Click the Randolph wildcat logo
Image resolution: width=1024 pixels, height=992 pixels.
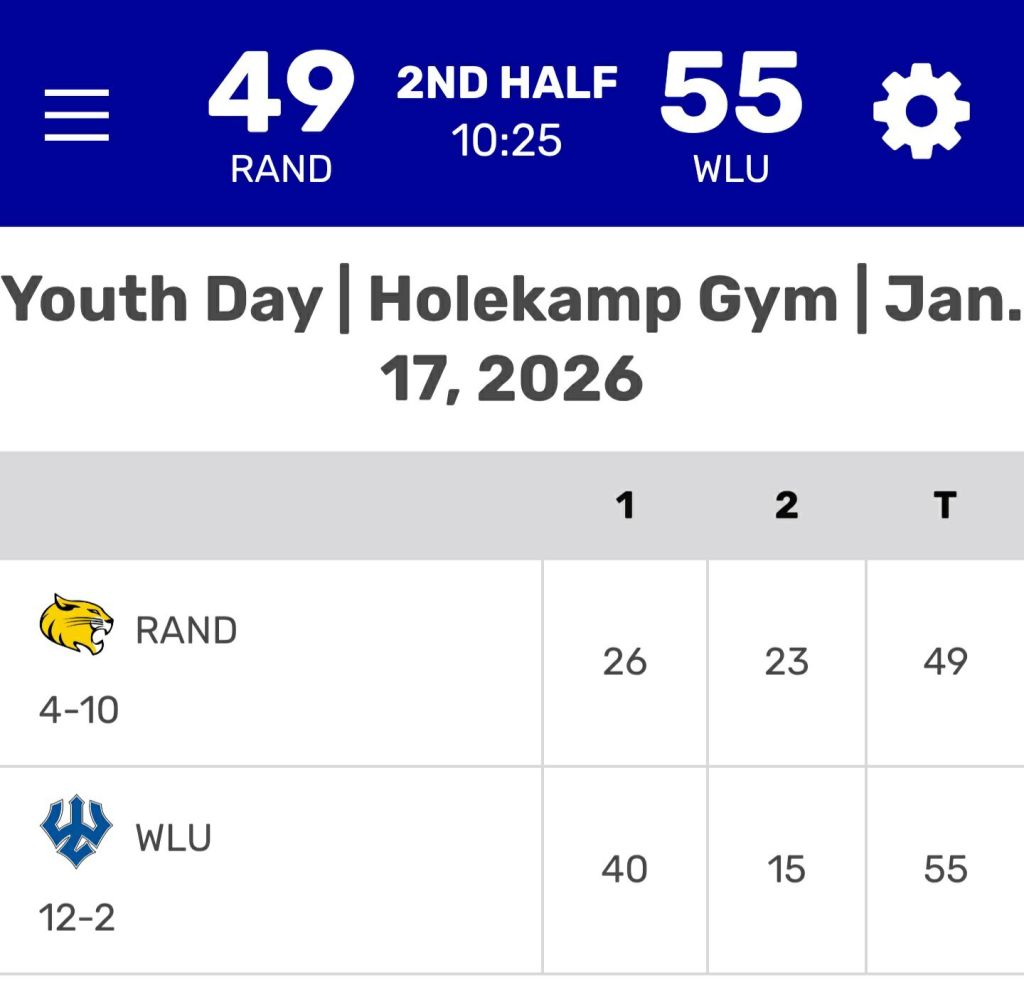(76, 625)
